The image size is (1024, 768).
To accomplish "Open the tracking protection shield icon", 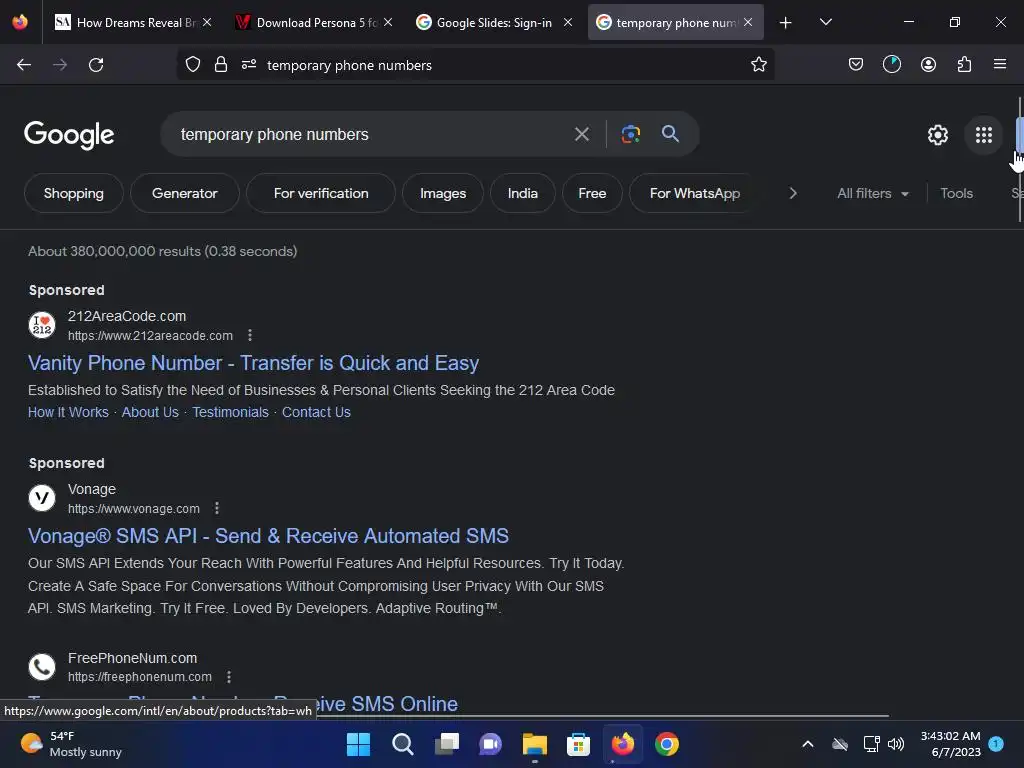I will click(193, 65).
